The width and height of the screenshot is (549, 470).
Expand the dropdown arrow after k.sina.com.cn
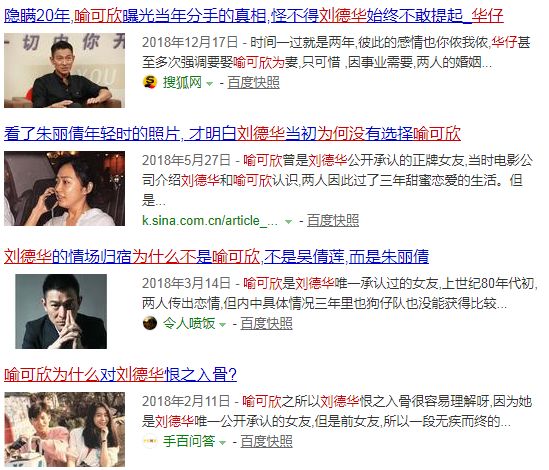tap(289, 222)
